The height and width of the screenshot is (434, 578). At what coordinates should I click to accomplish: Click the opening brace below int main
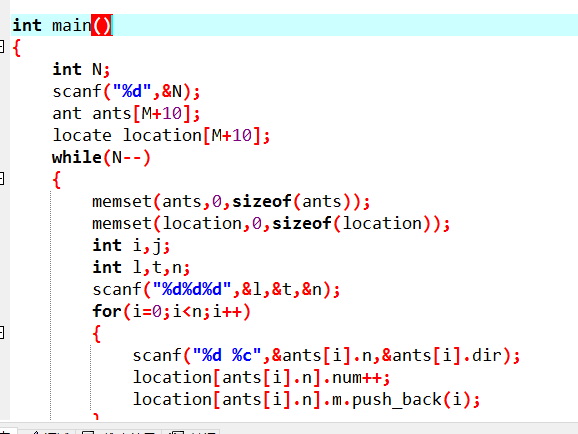click(16, 48)
